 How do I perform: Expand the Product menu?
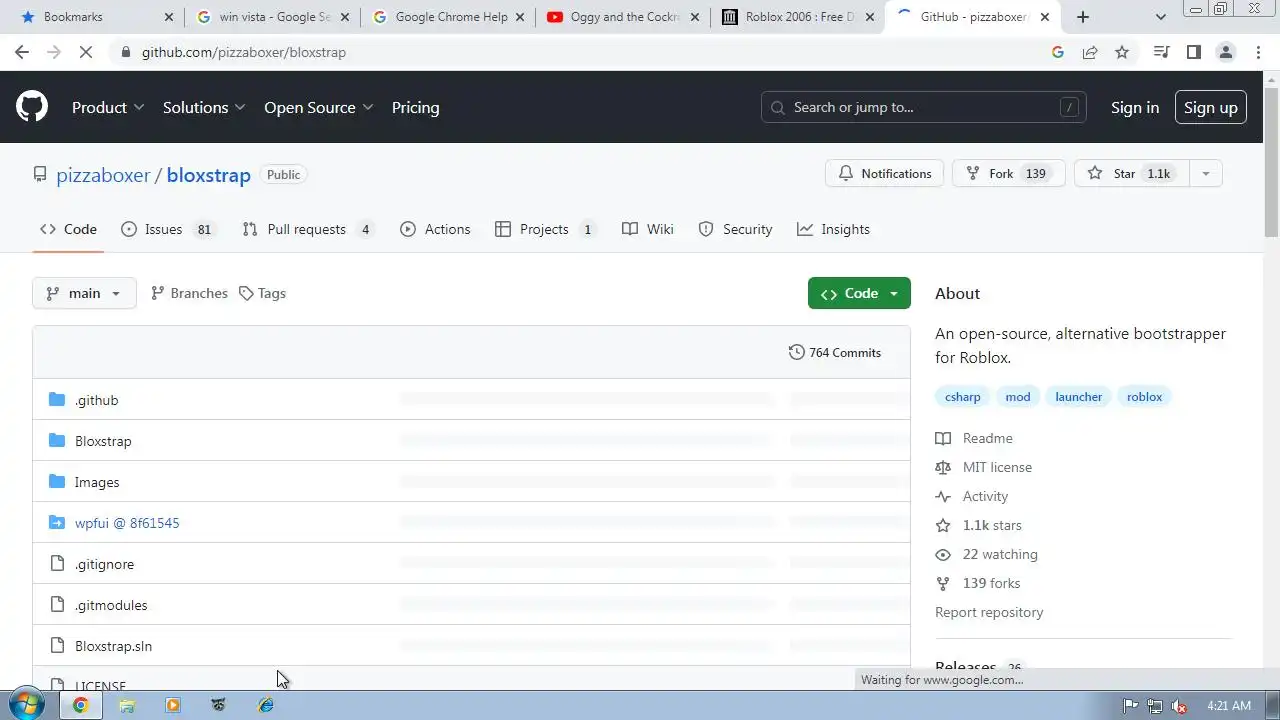pos(108,107)
